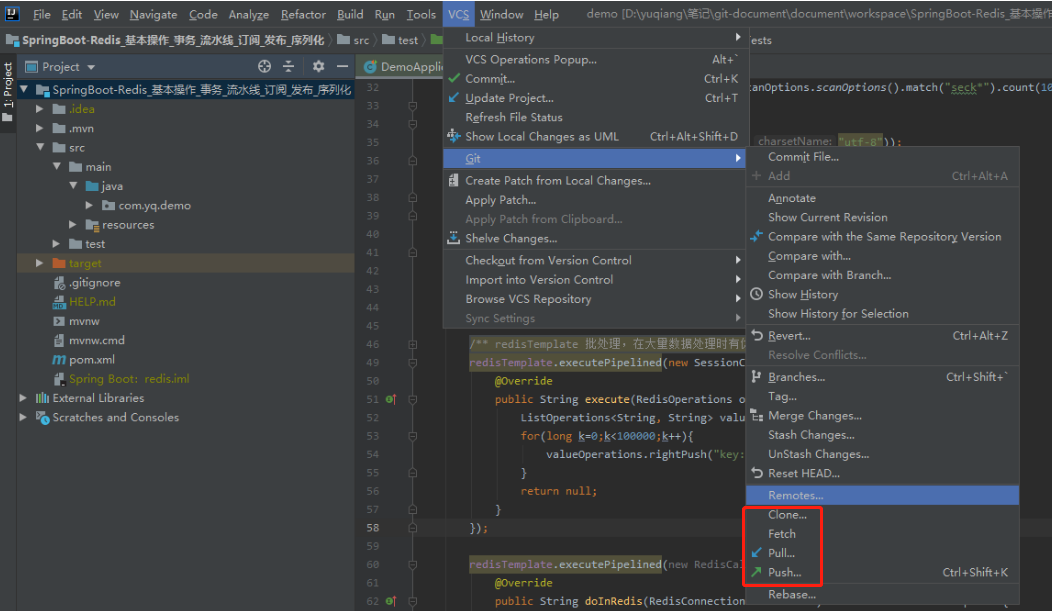Viewport: 1052px width, 611px height.
Task: Click the Maven pom.xml file icon
Action: 59,359
